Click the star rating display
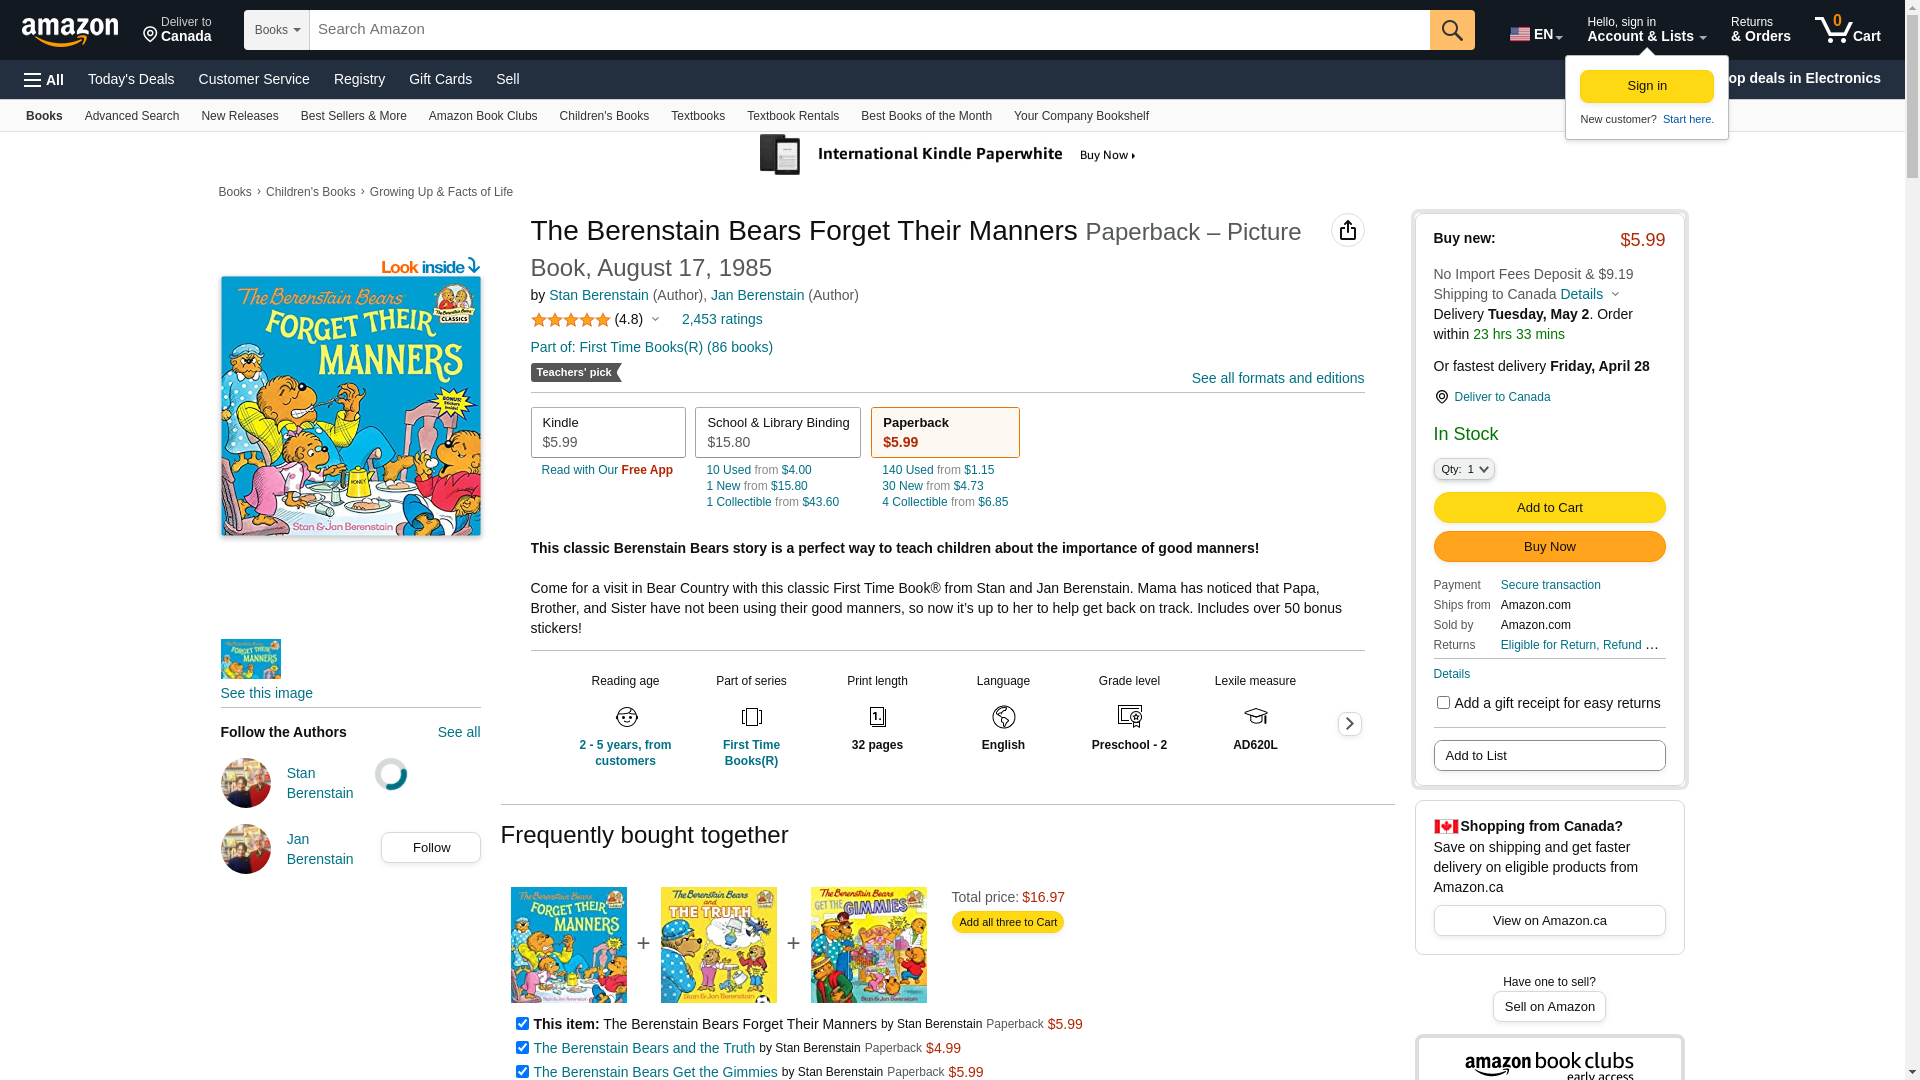The height and width of the screenshot is (1080, 1920). (571, 320)
